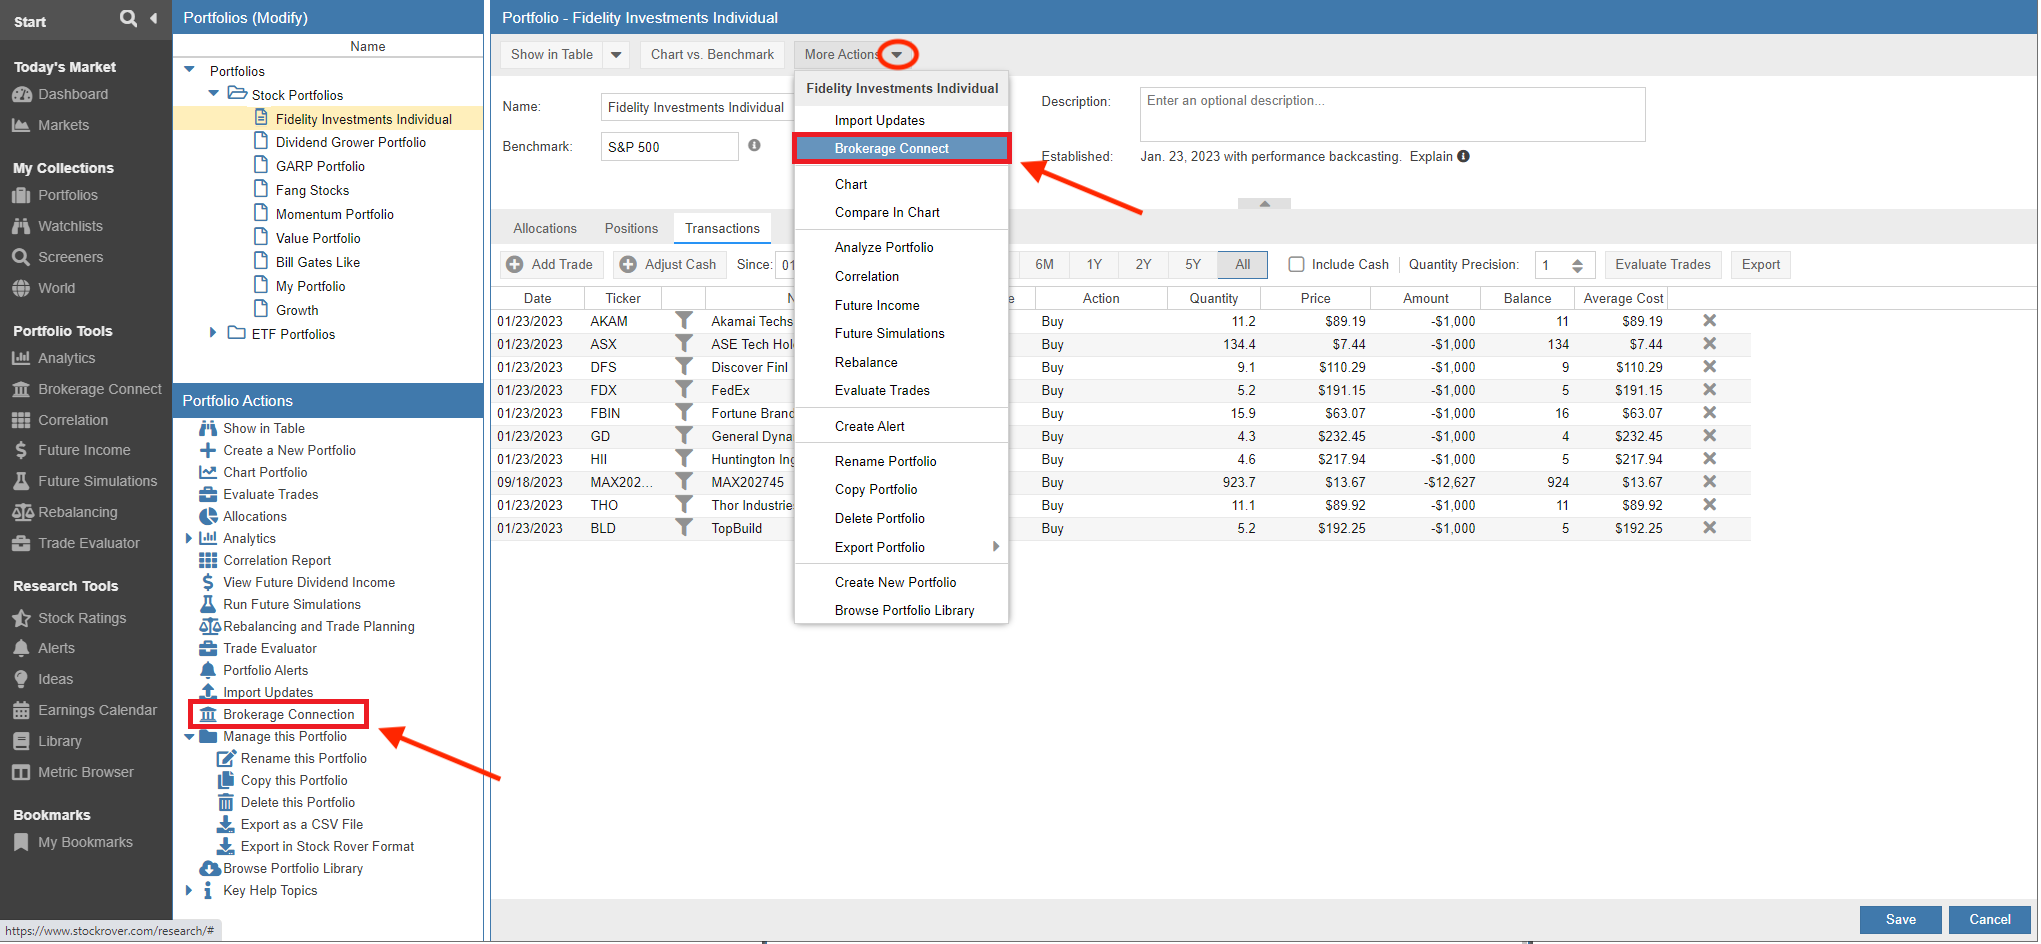Screen dimensions: 2041x944
Task: Select Momentum Portfolio in tree
Action: click(x=334, y=214)
